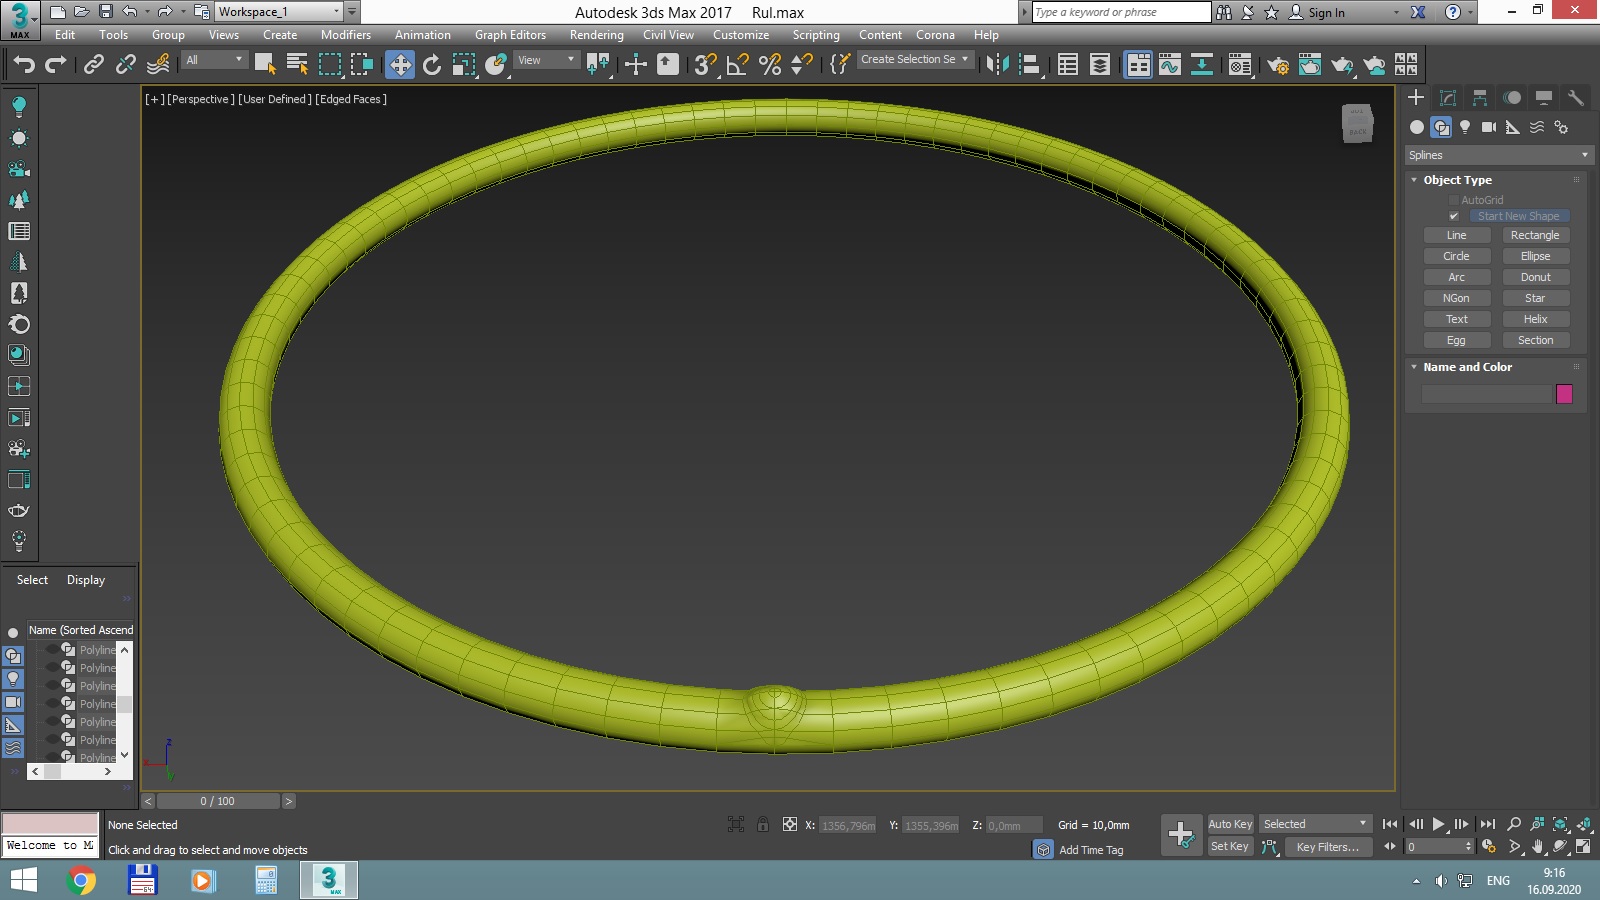Switch to Cameras category icon
The image size is (1600, 900).
[x=1489, y=127]
